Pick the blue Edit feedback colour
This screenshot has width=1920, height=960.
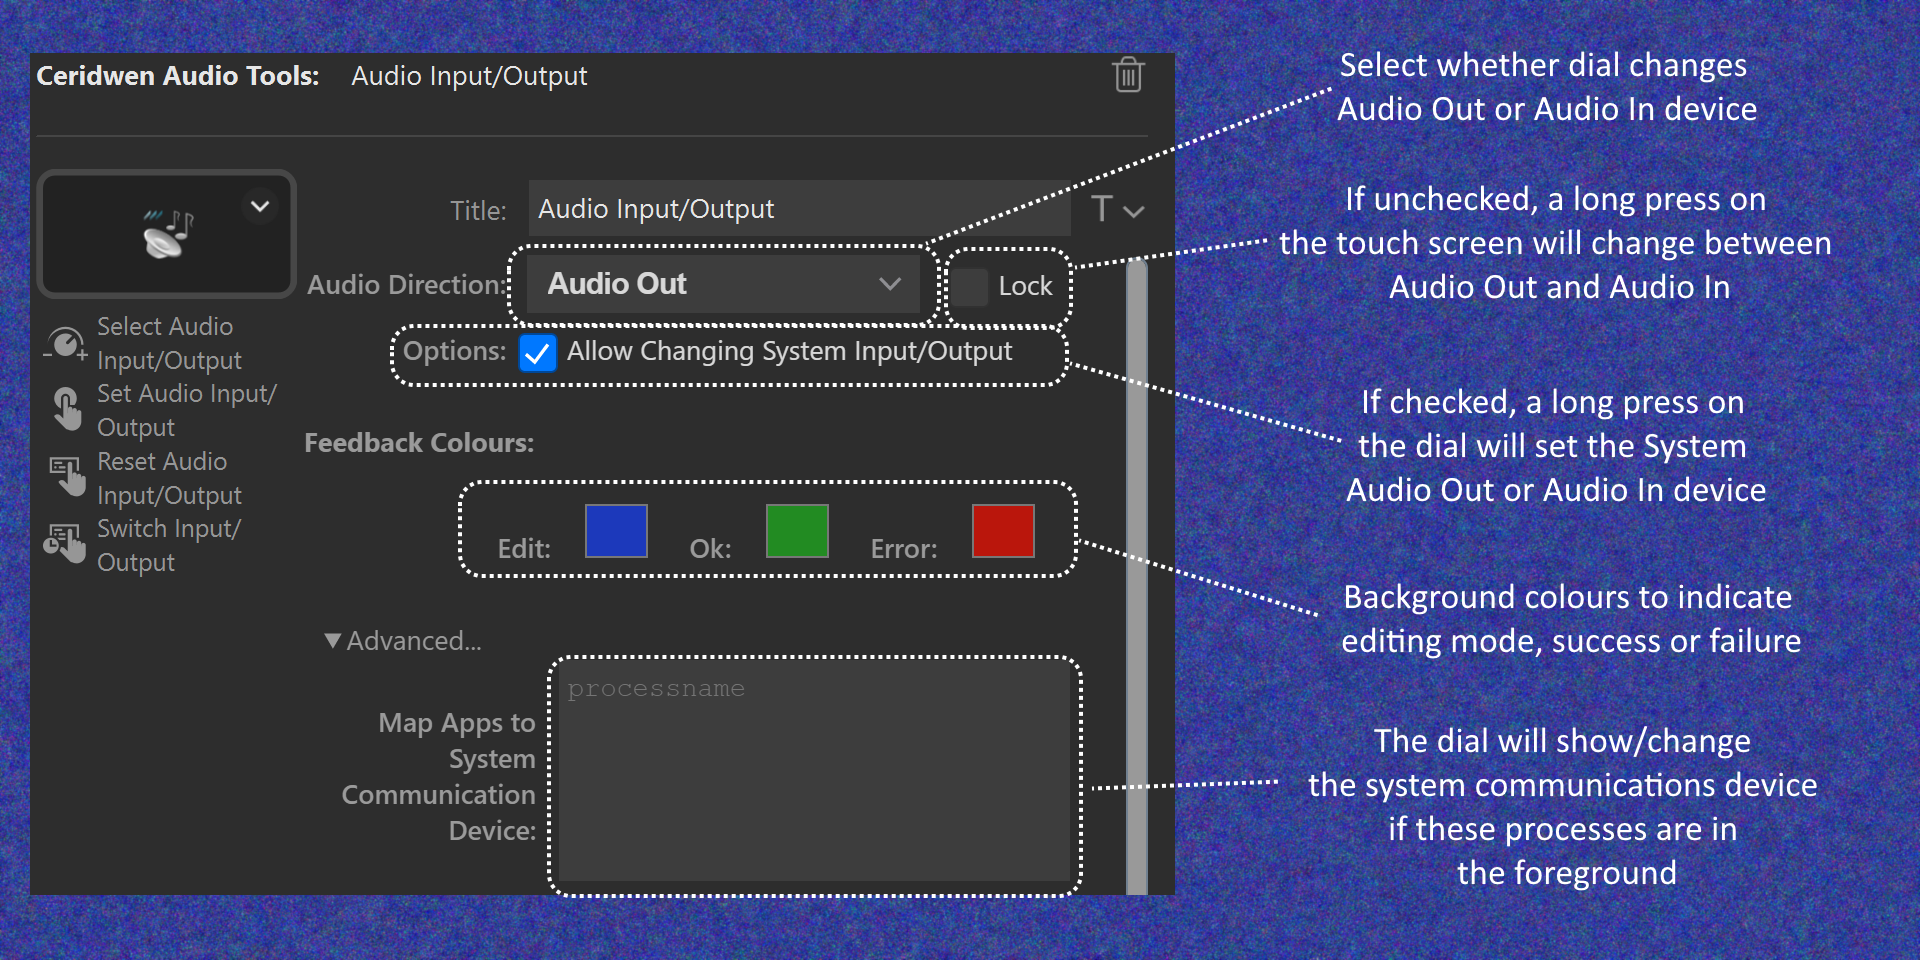616,531
